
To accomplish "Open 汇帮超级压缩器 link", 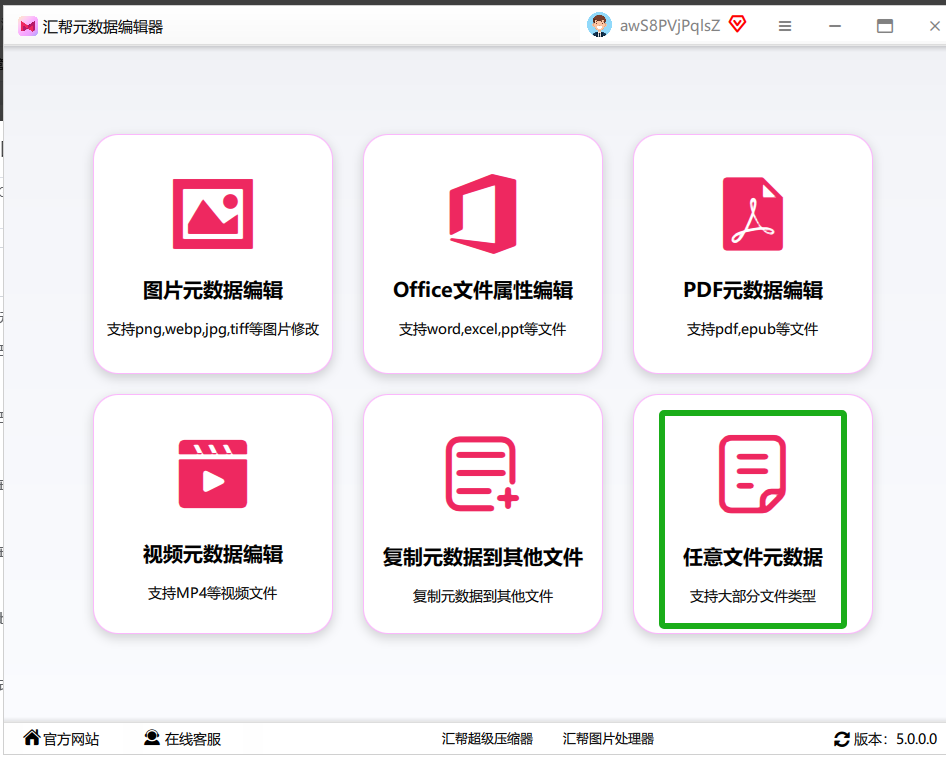I will (487, 738).
